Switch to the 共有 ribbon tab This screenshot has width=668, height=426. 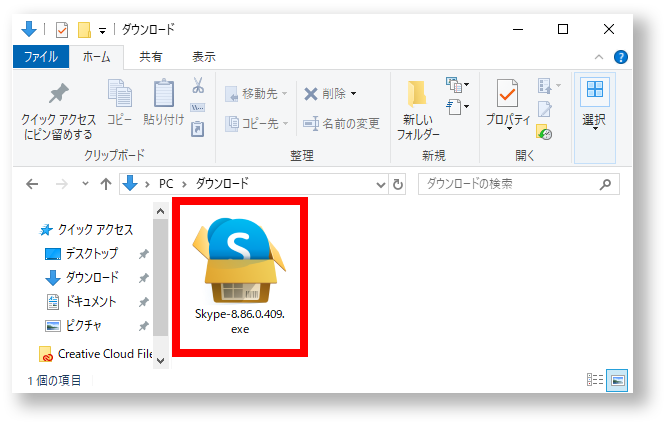coord(151,57)
